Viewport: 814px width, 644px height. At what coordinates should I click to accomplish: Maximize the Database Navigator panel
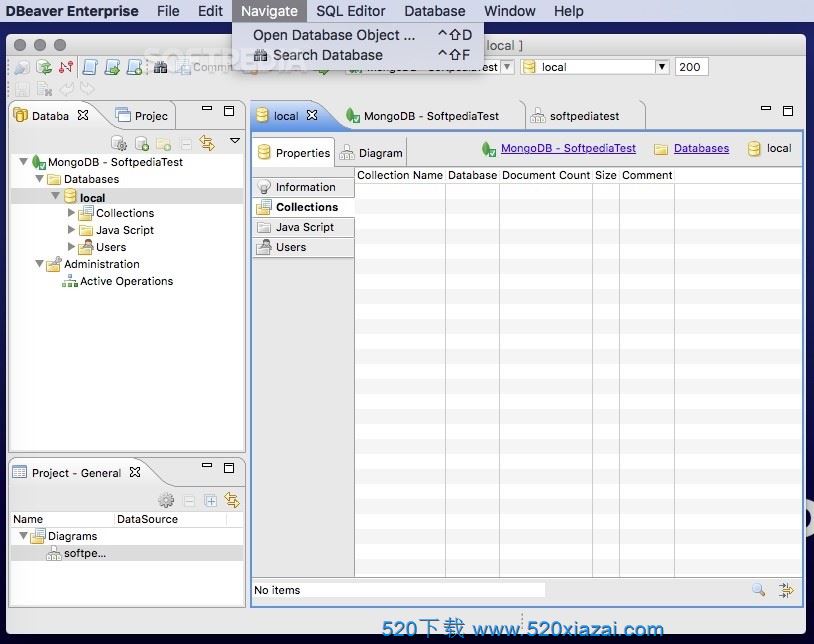point(229,111)
